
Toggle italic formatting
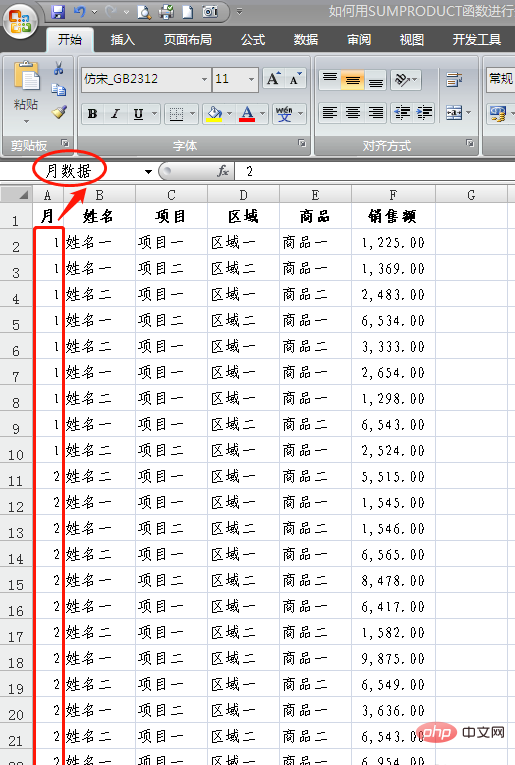pyautogui.click(x=115, y=114)
